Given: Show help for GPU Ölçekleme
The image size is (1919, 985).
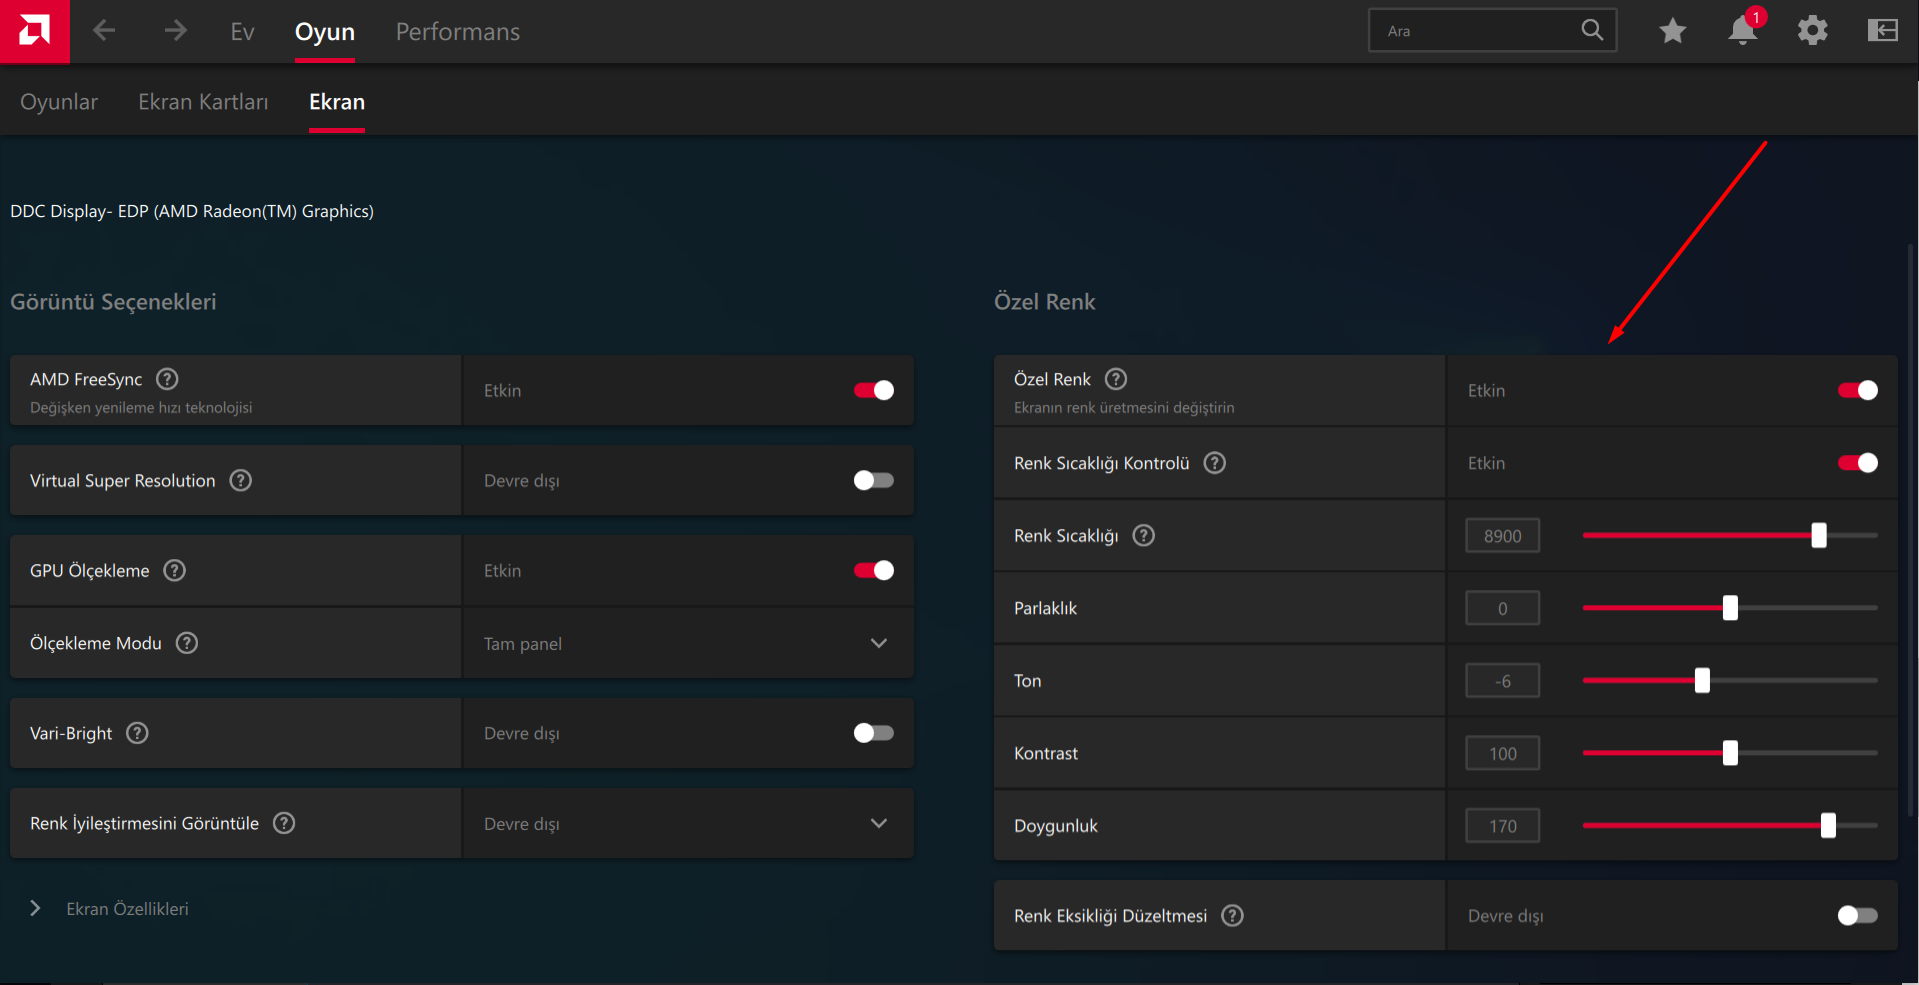Looking at the screenshot, I should (x=175, y=570).
